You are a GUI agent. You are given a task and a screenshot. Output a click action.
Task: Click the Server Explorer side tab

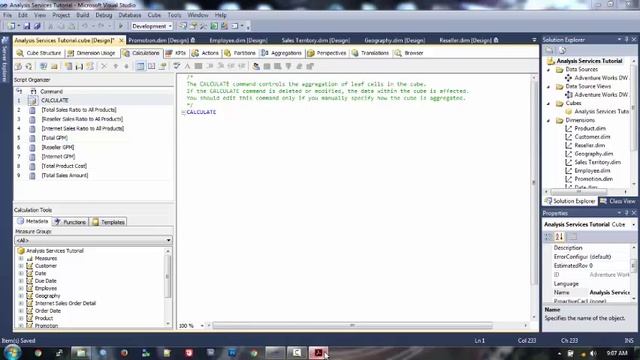point(4,59)
